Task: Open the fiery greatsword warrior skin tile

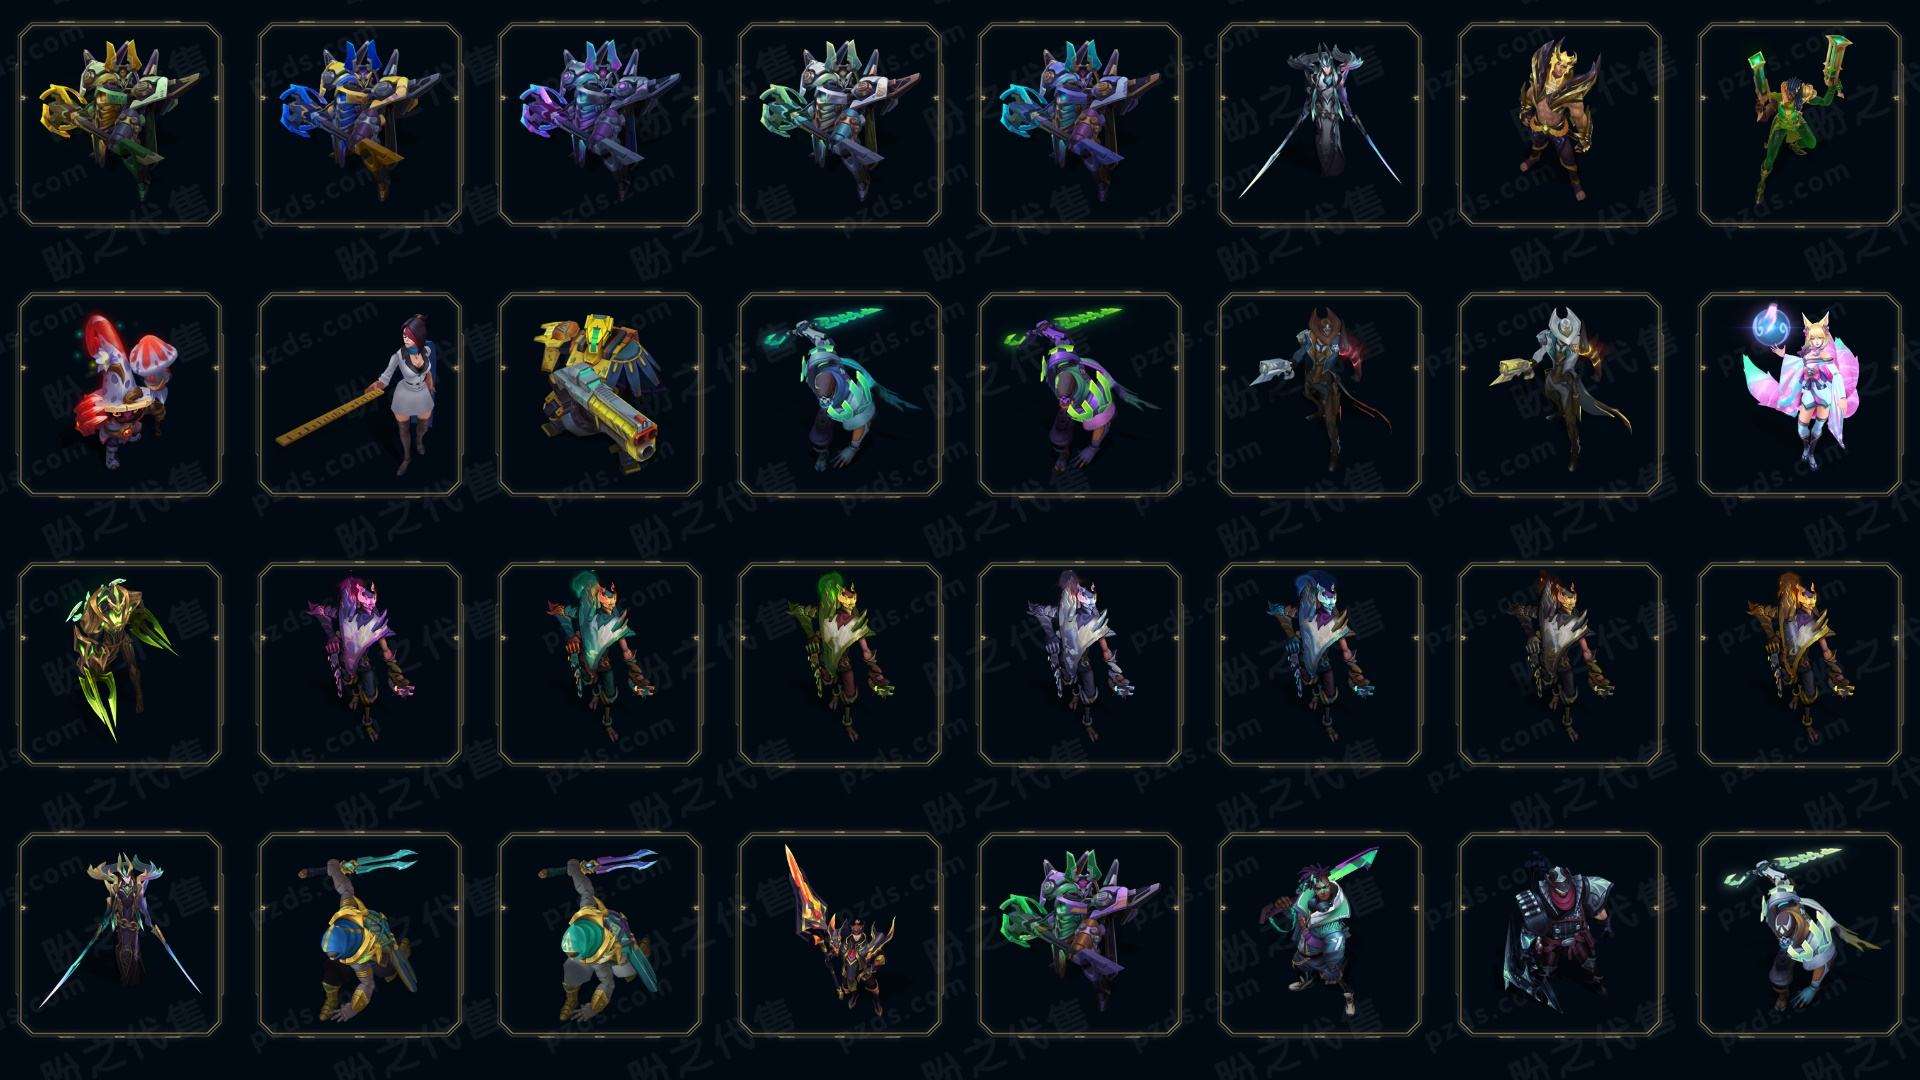Action: pyautogui.click(x=840, y=934)
